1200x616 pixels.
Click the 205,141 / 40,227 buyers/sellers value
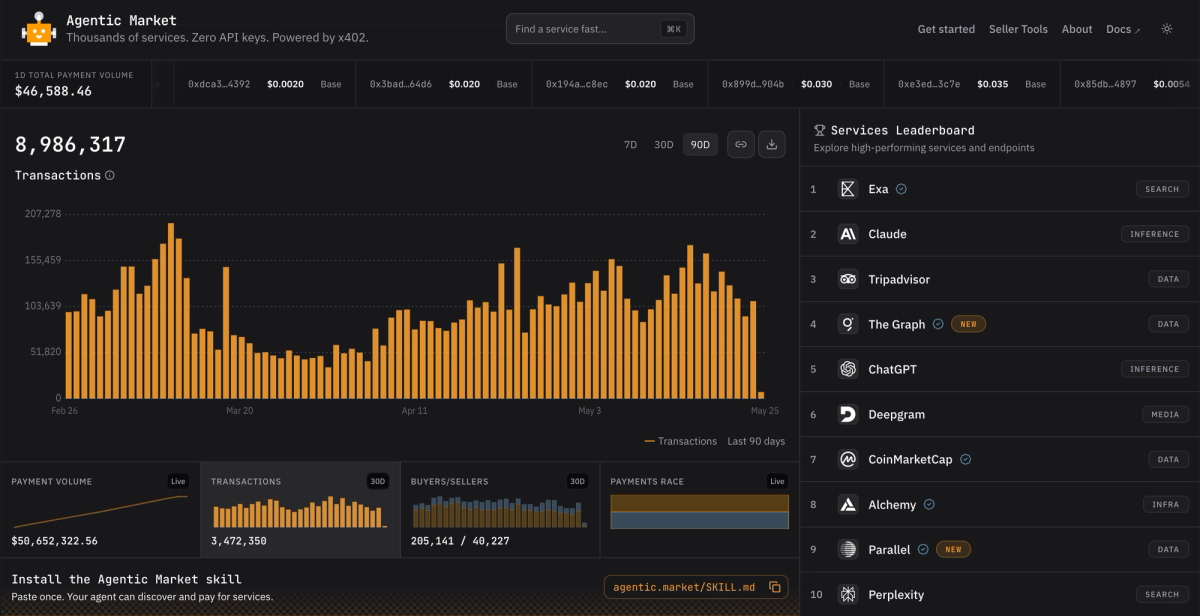pos(460,541)
